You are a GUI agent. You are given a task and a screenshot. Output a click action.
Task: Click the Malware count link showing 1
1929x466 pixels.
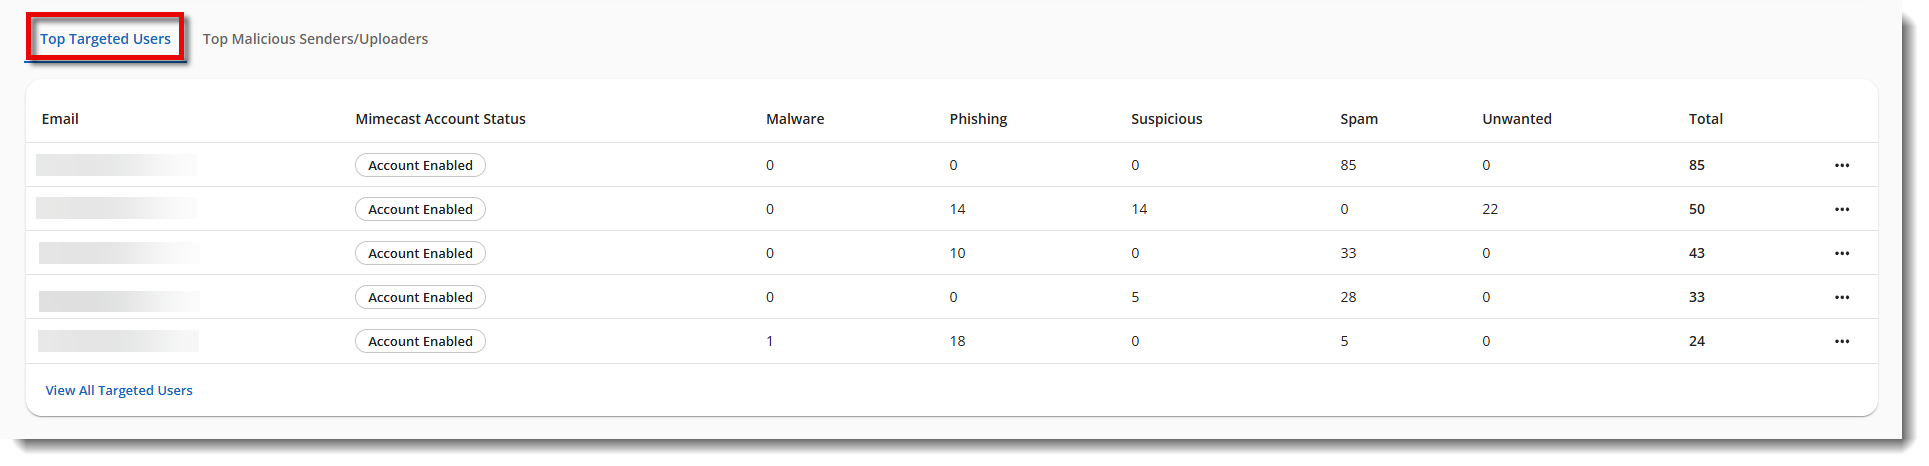[770, 341]
